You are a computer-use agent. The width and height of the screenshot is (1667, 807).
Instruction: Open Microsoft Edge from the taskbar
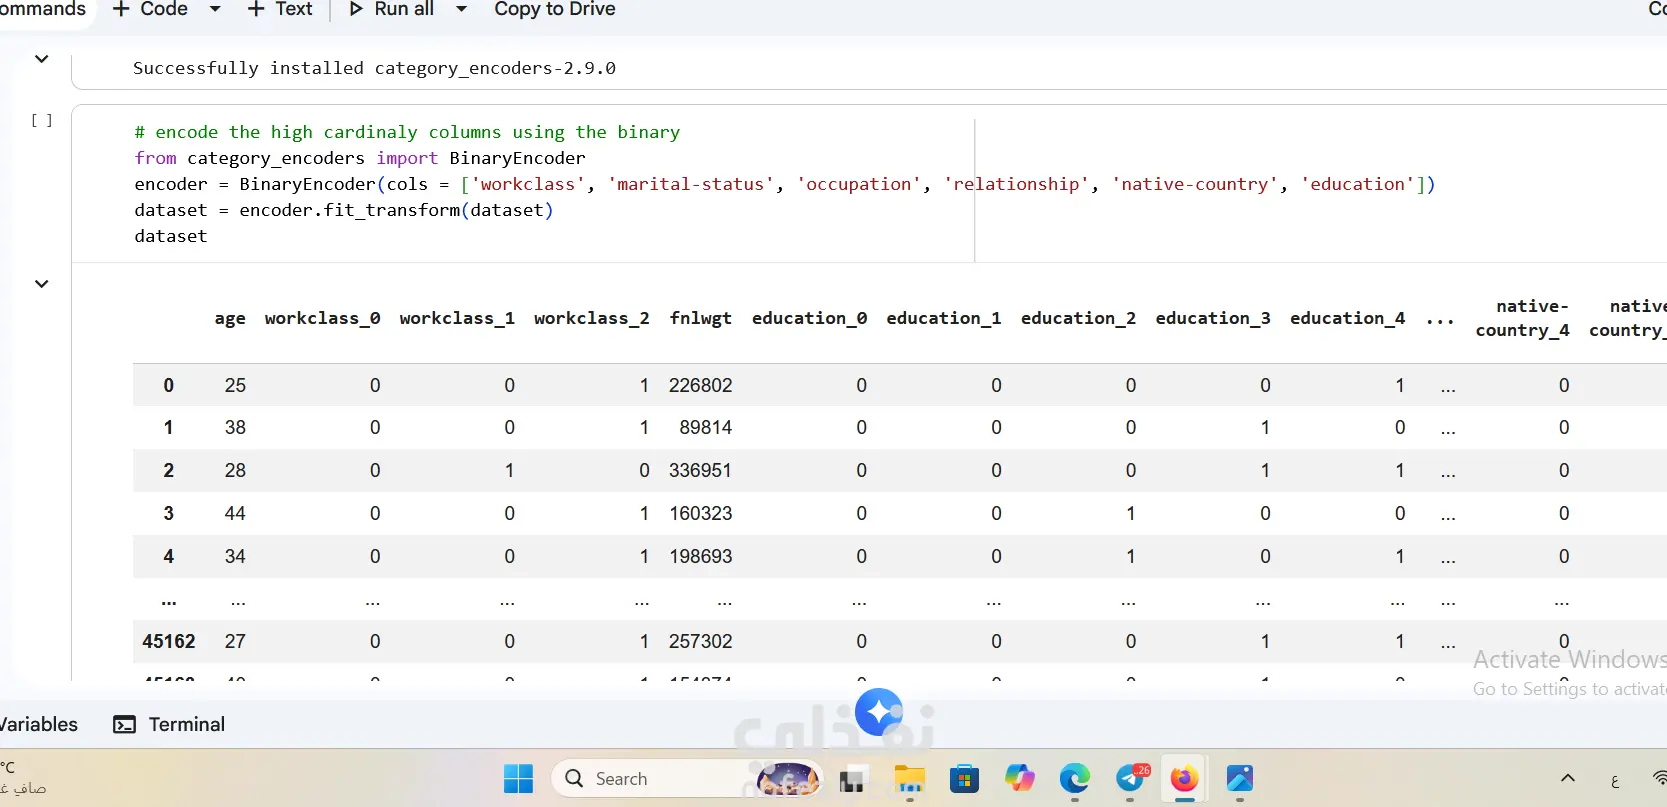tap(1075, 778)
